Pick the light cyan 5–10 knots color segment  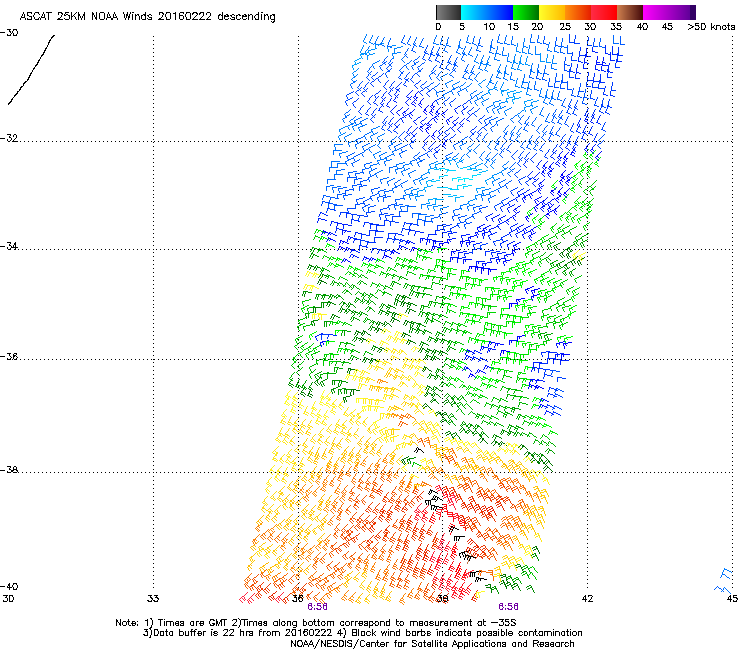[x=474, y=12]
